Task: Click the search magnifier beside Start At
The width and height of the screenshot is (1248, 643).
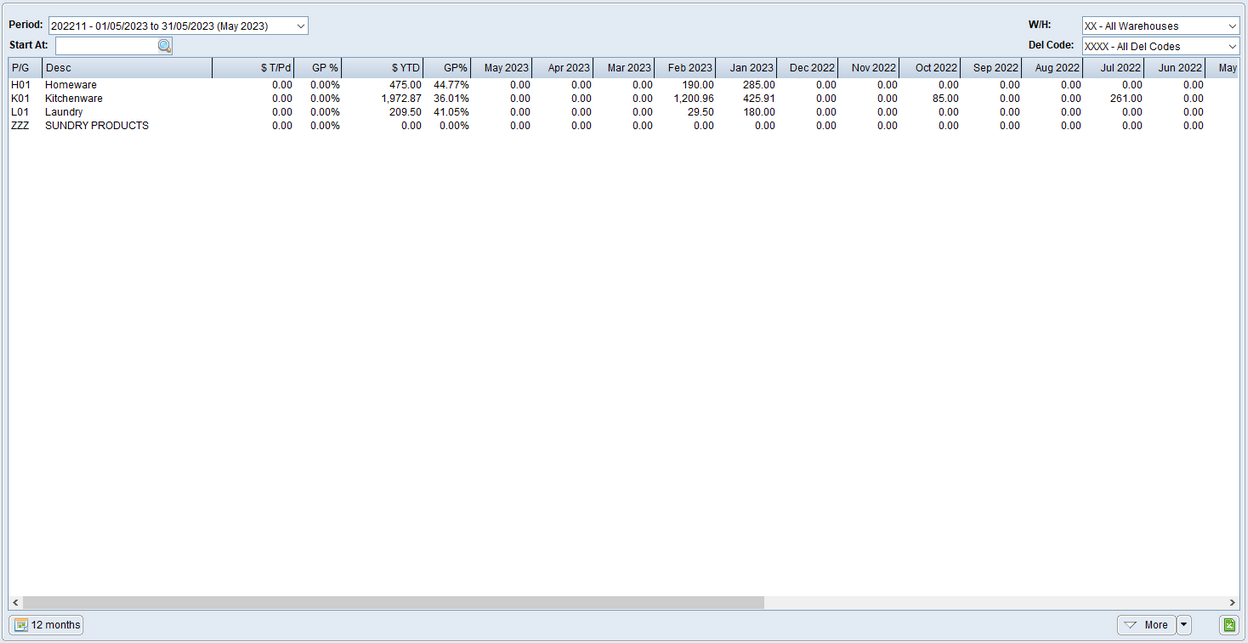Action: pyautogui.click(x=162, y=45)
